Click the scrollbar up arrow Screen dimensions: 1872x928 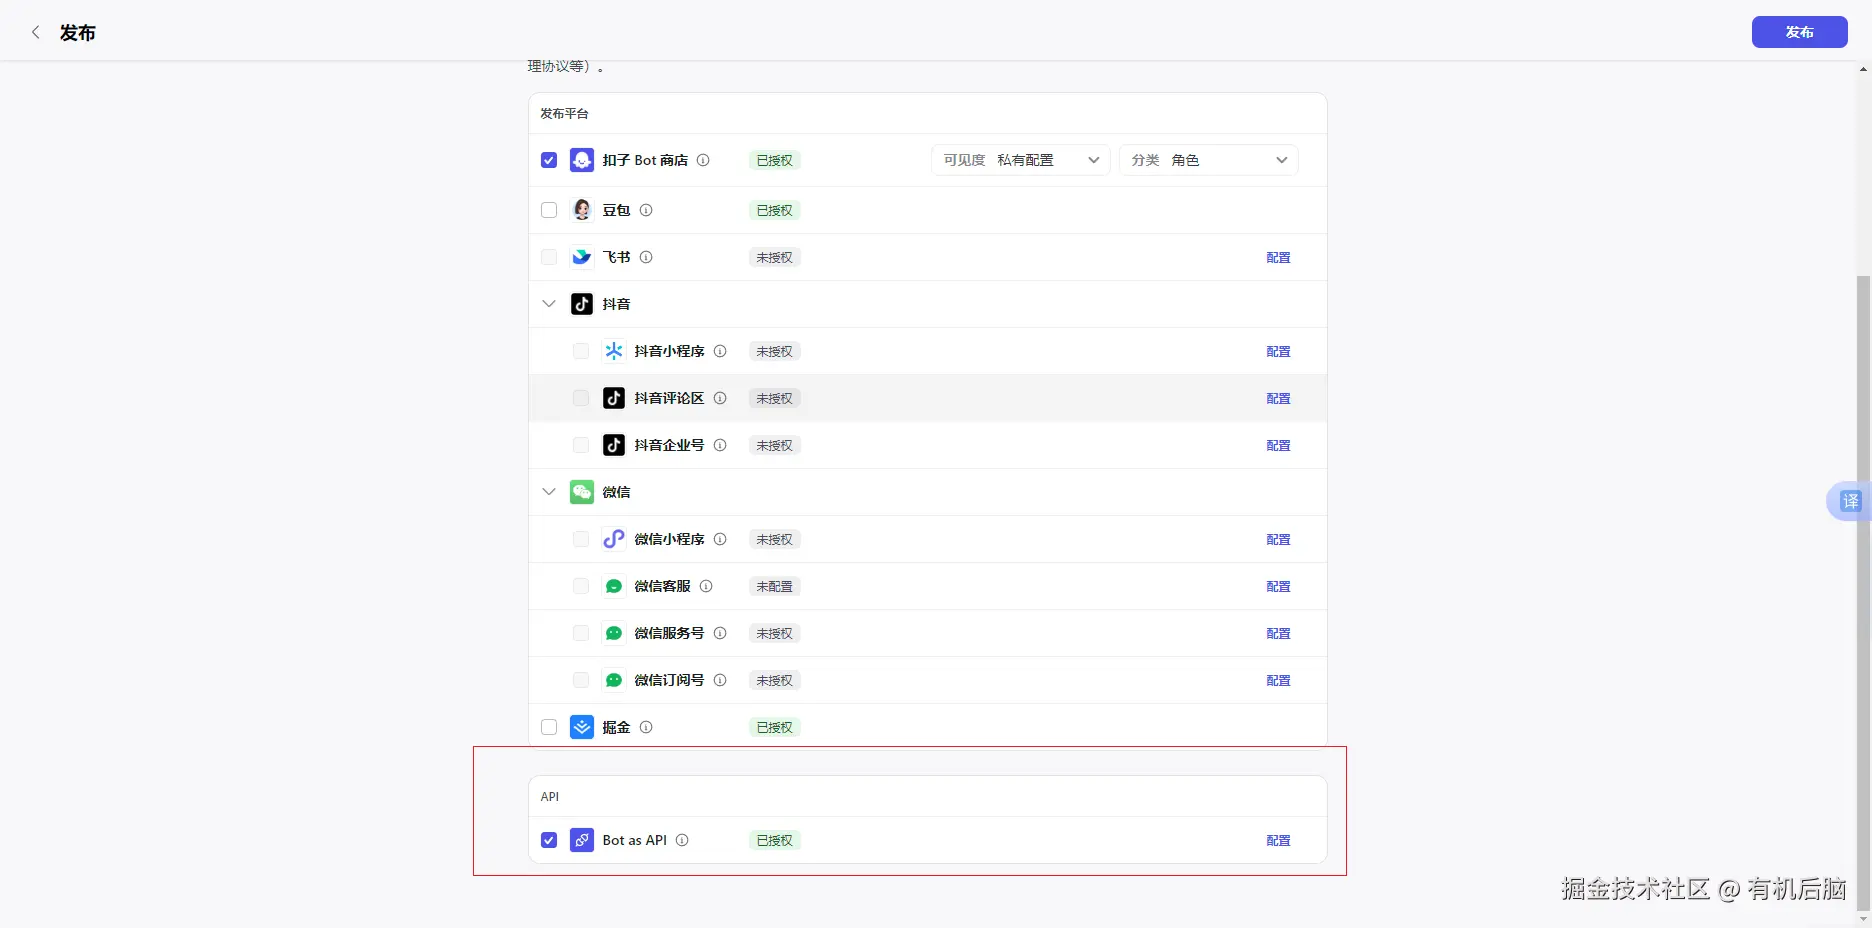click(x=1863, y=69)
